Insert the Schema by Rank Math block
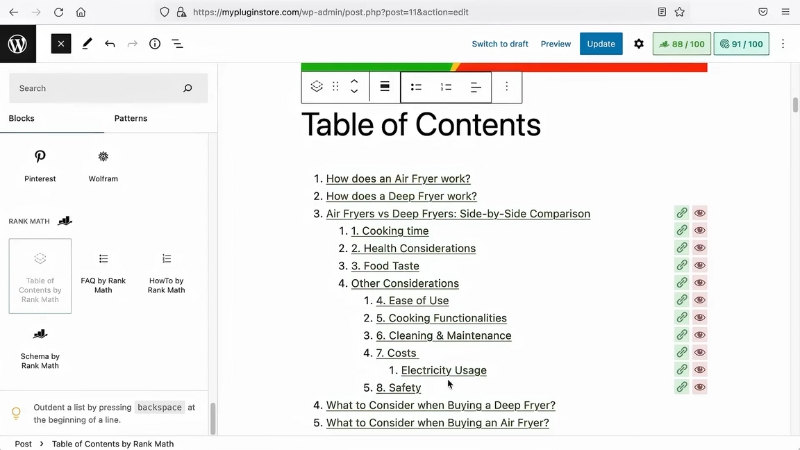Screen dimensions: 800x450 coord(40,348)
